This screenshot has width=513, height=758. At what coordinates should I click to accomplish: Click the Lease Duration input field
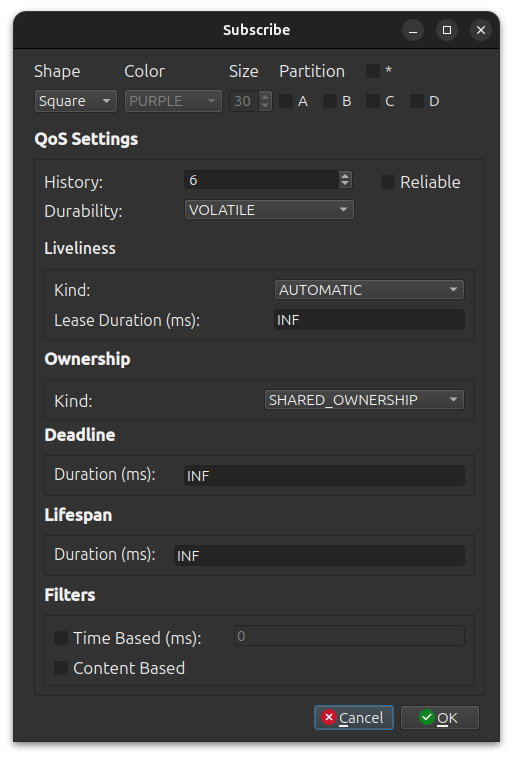(369, 320)
